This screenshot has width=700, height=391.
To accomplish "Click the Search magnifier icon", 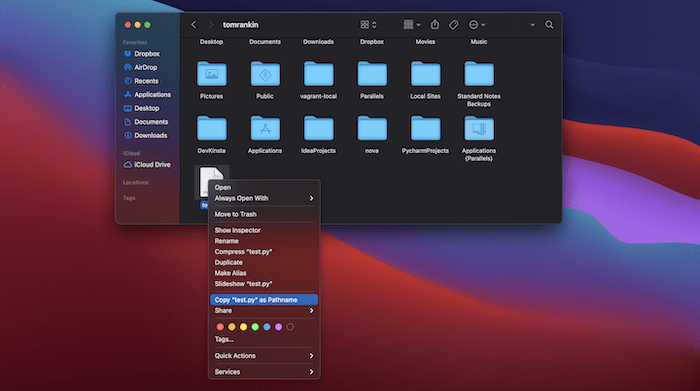I will click(x=549, y=25).
